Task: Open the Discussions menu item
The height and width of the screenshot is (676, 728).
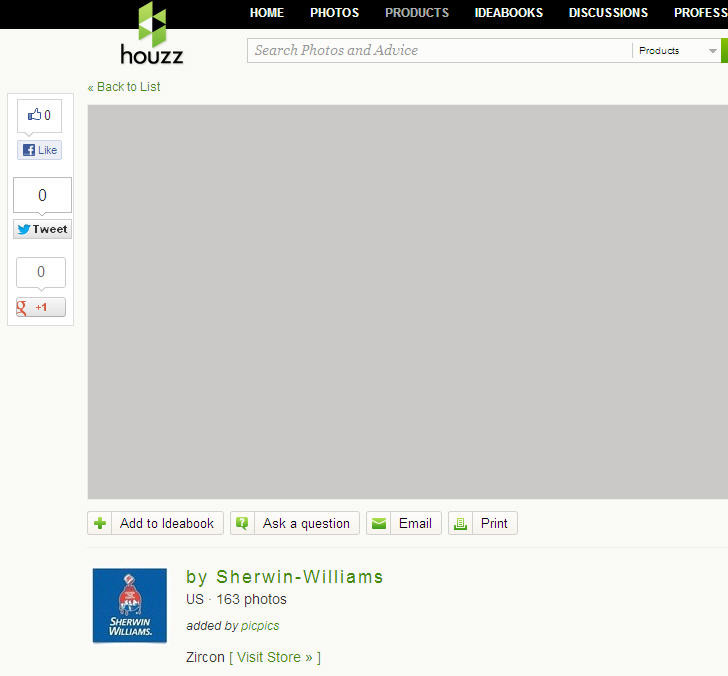Action: click(608, 13)
